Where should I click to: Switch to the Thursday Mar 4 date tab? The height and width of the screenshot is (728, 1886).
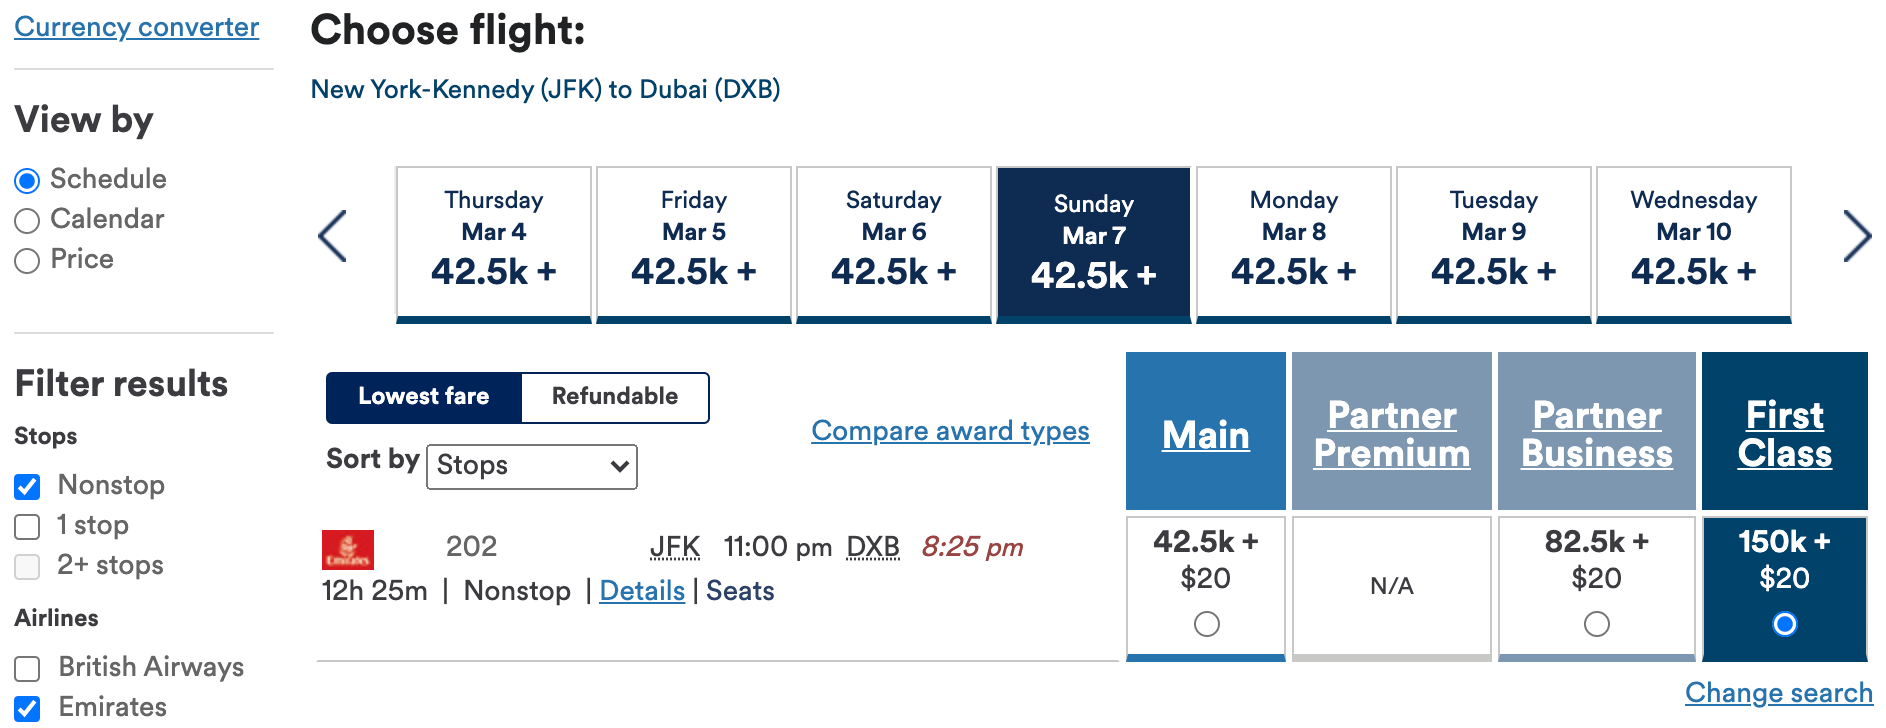coord(494,243)
